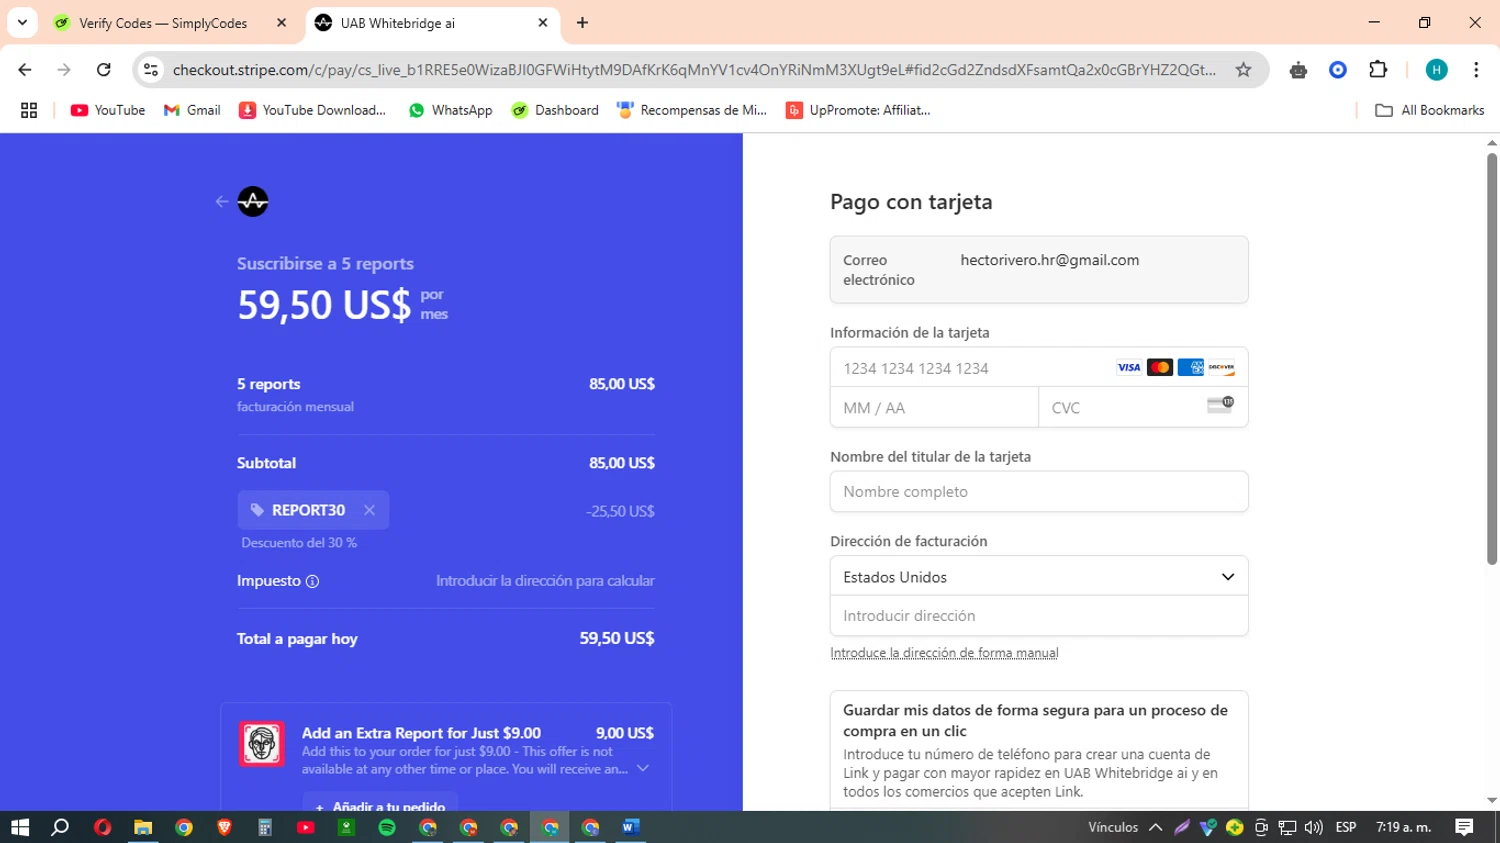The image size is (1500, 843).
Task: Focus the Nombre completo field
Action: pos(1039,492)
